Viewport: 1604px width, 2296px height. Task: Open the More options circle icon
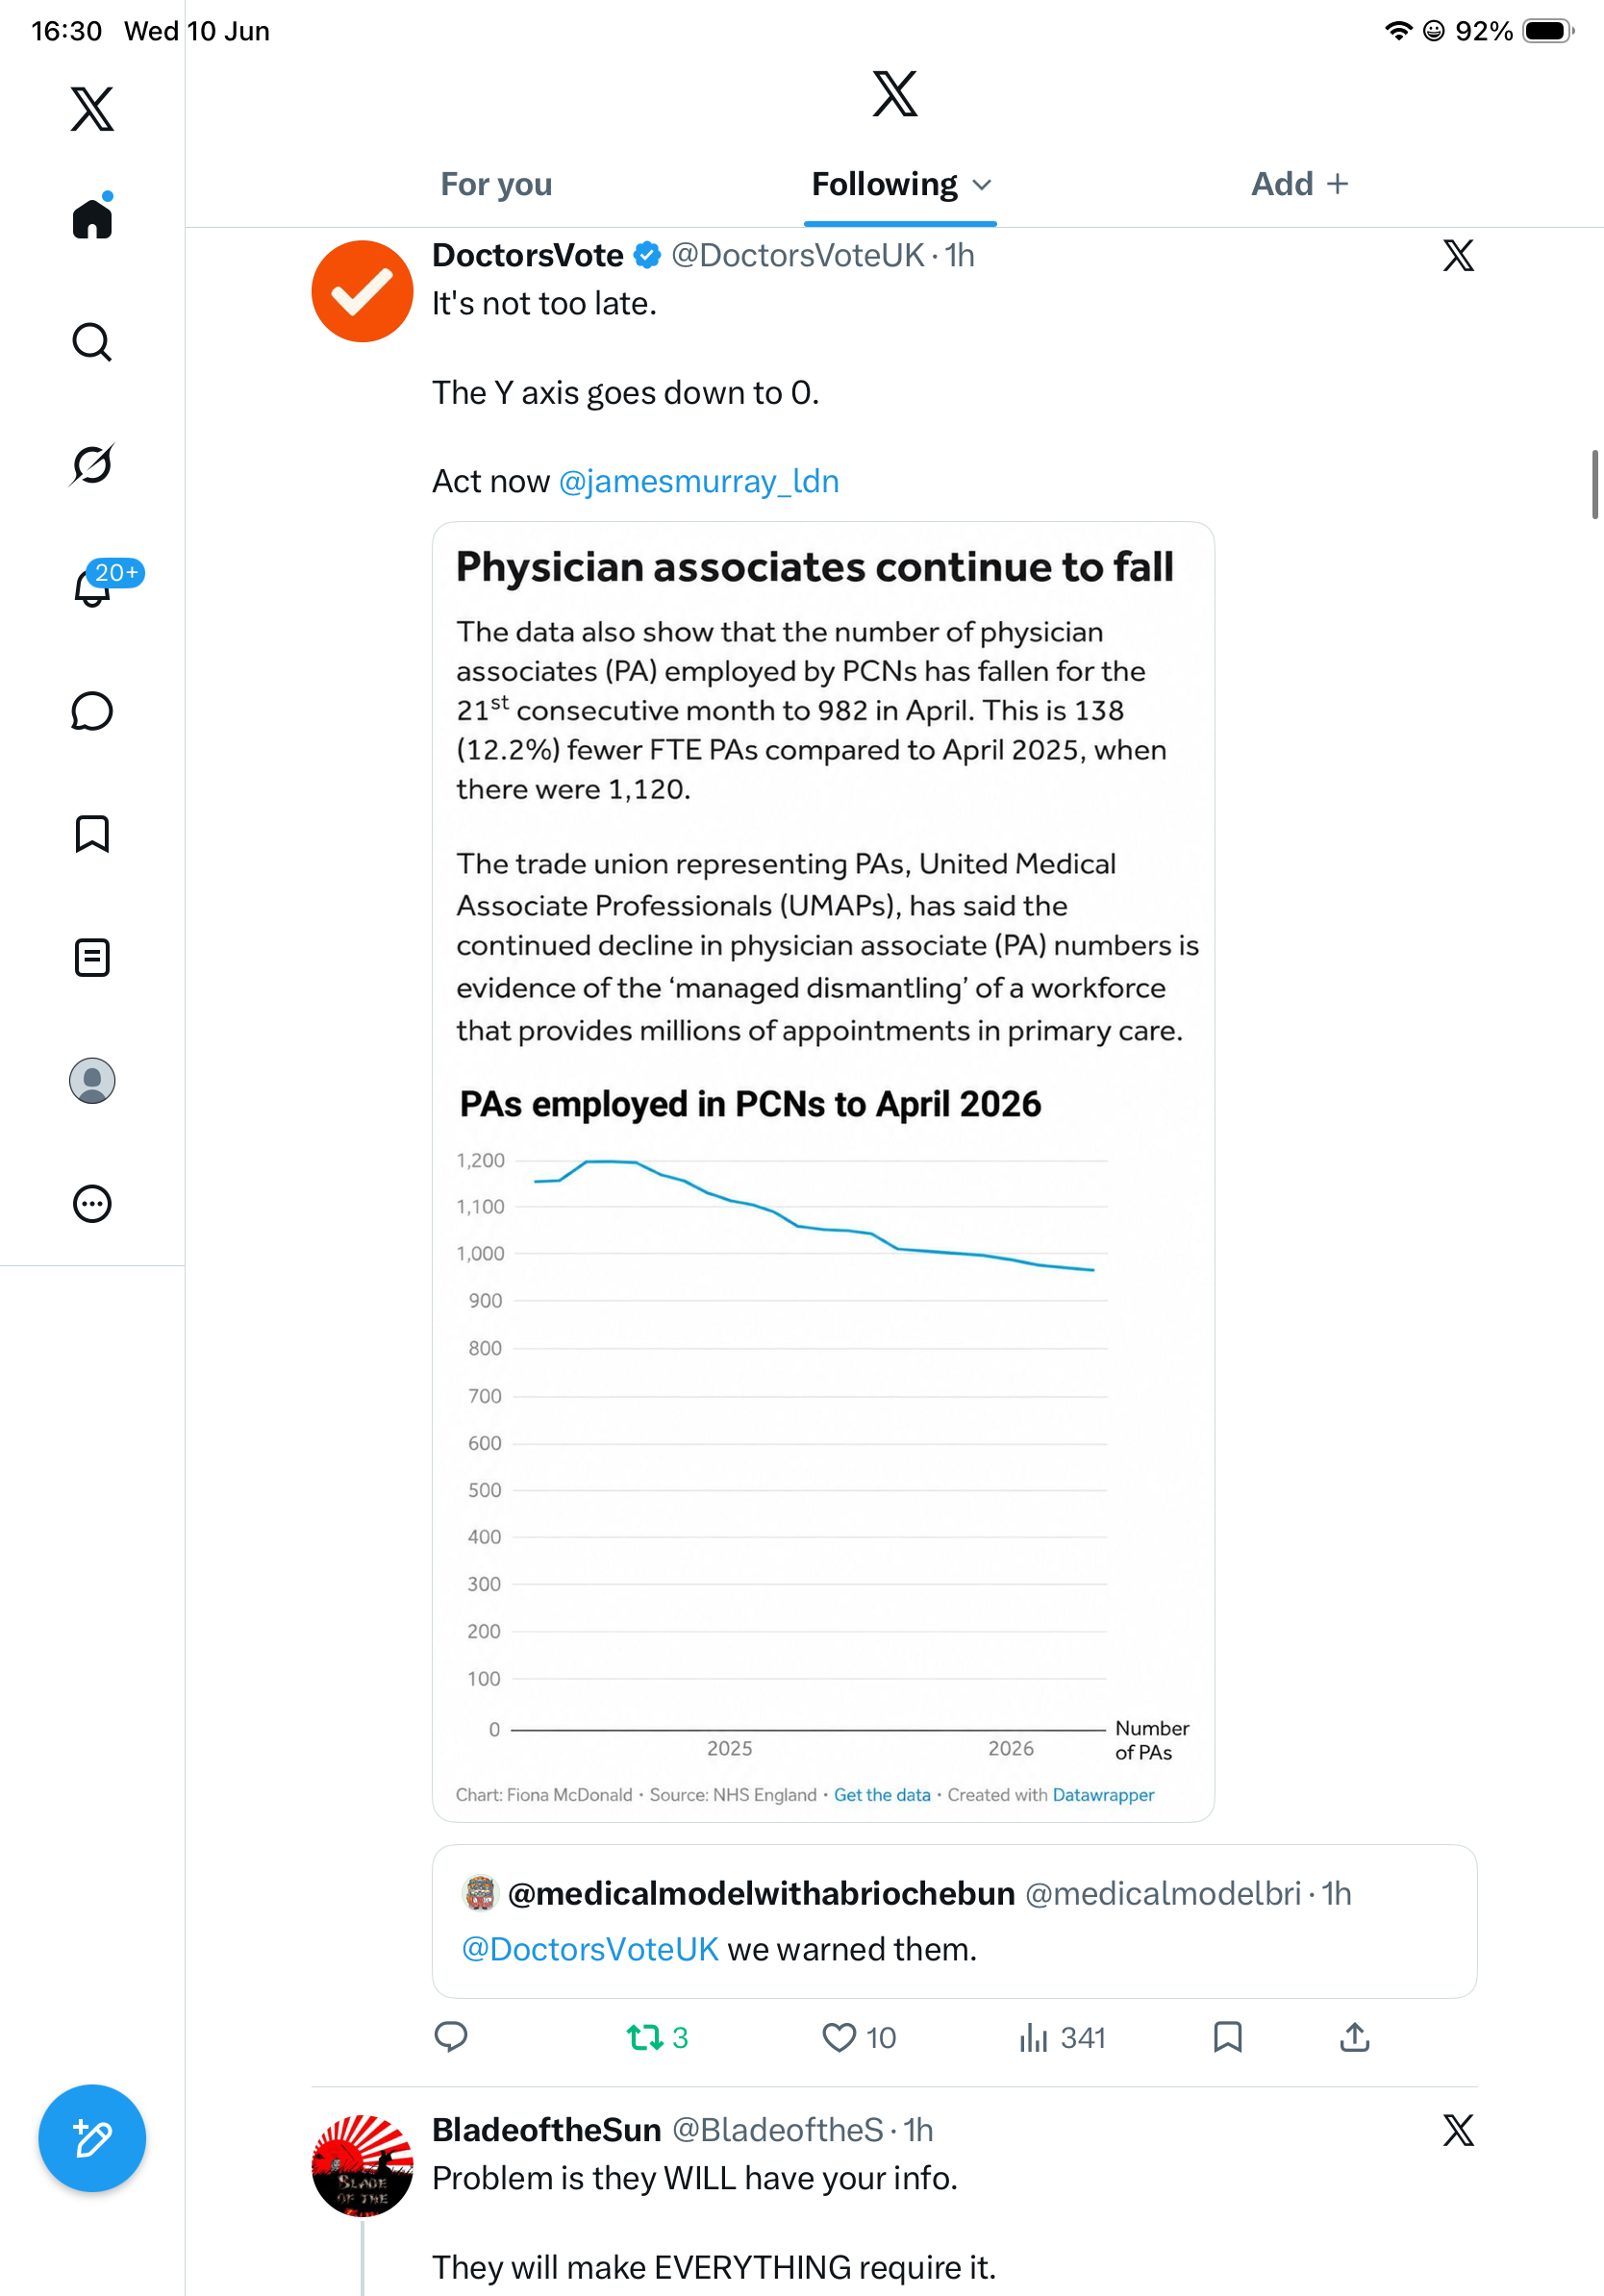[92, 1203]
